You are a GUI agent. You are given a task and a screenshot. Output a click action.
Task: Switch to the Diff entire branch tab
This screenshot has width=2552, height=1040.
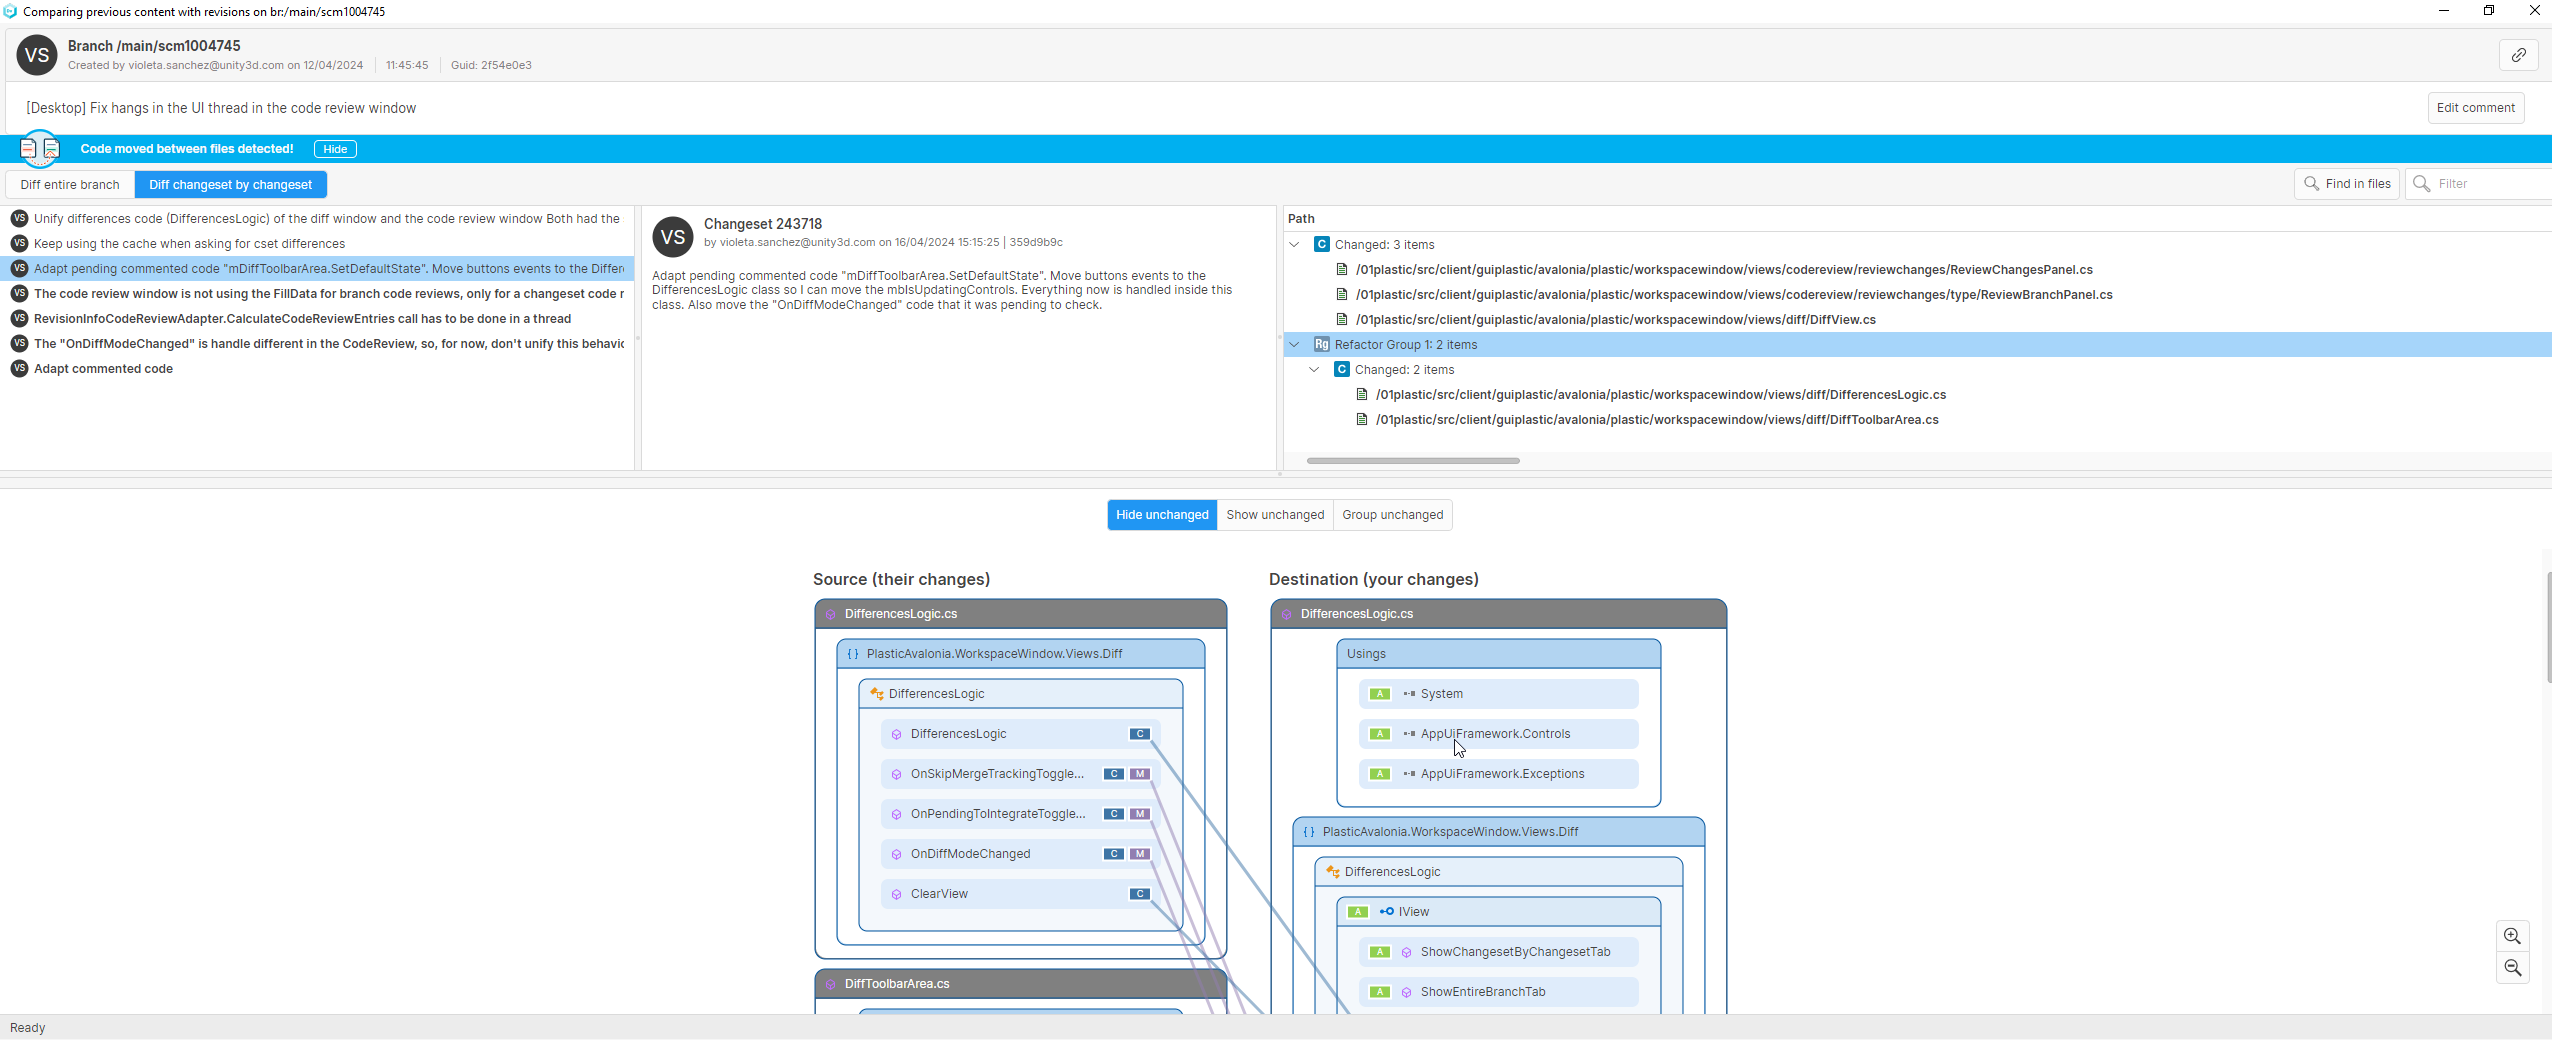[x=70, y=184]
